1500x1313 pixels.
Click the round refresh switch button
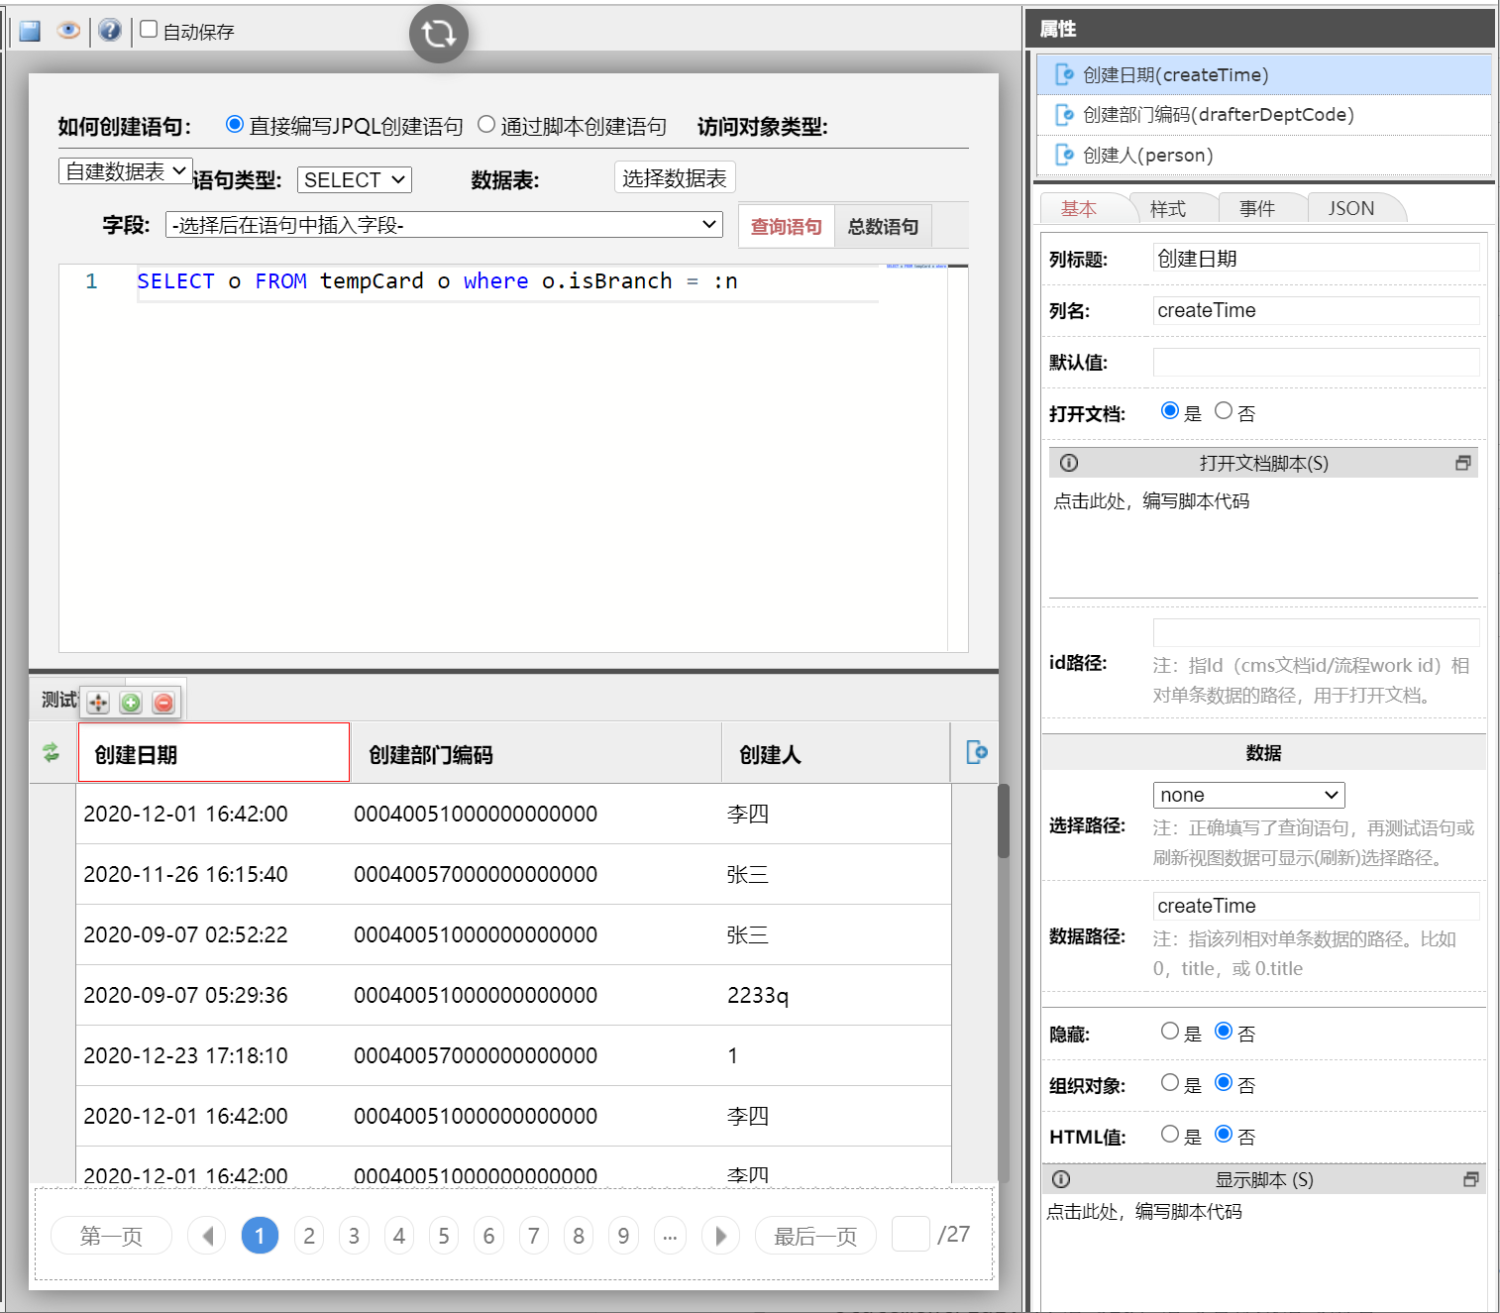438,34
